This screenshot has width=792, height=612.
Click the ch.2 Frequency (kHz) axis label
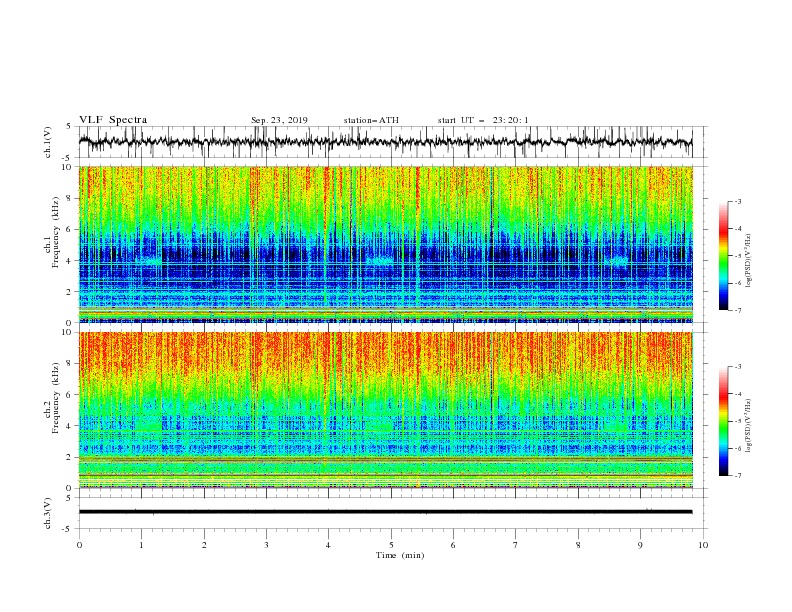point(53,398)
